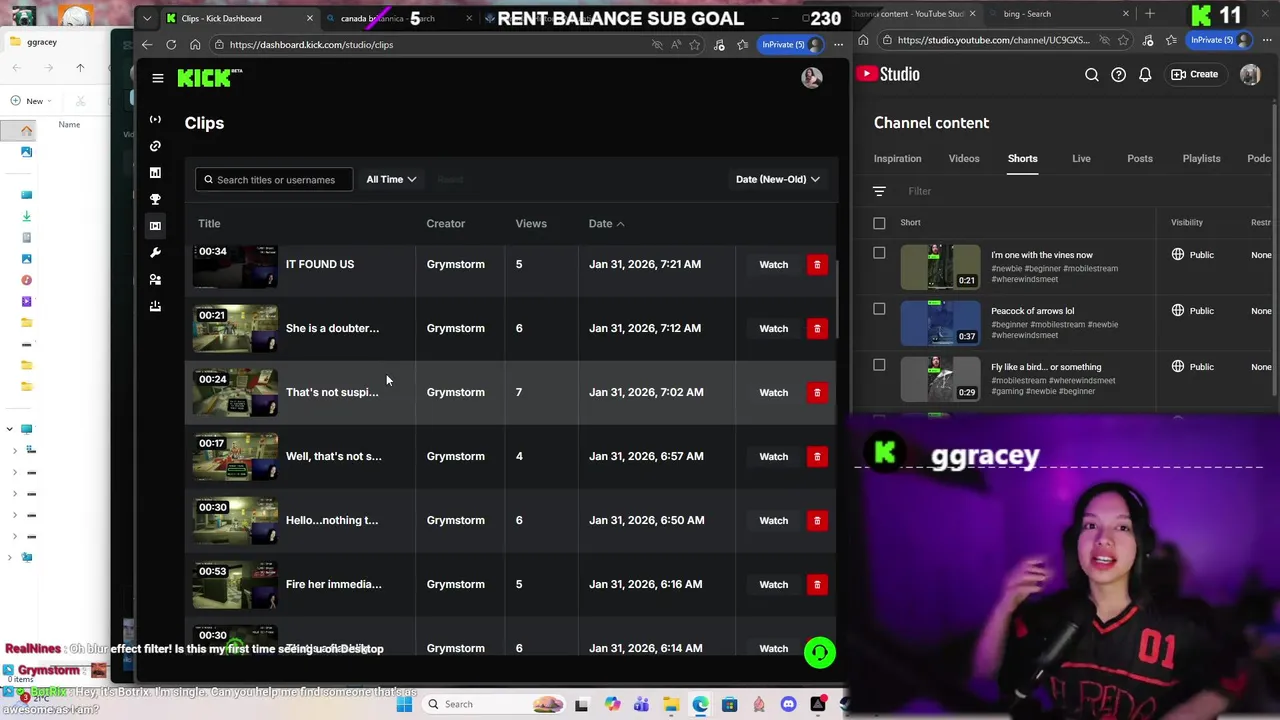The height and width of the screenshot is (720, 1280).
Task: Switch to the Live tab
Action: (x=1081, y=158)
